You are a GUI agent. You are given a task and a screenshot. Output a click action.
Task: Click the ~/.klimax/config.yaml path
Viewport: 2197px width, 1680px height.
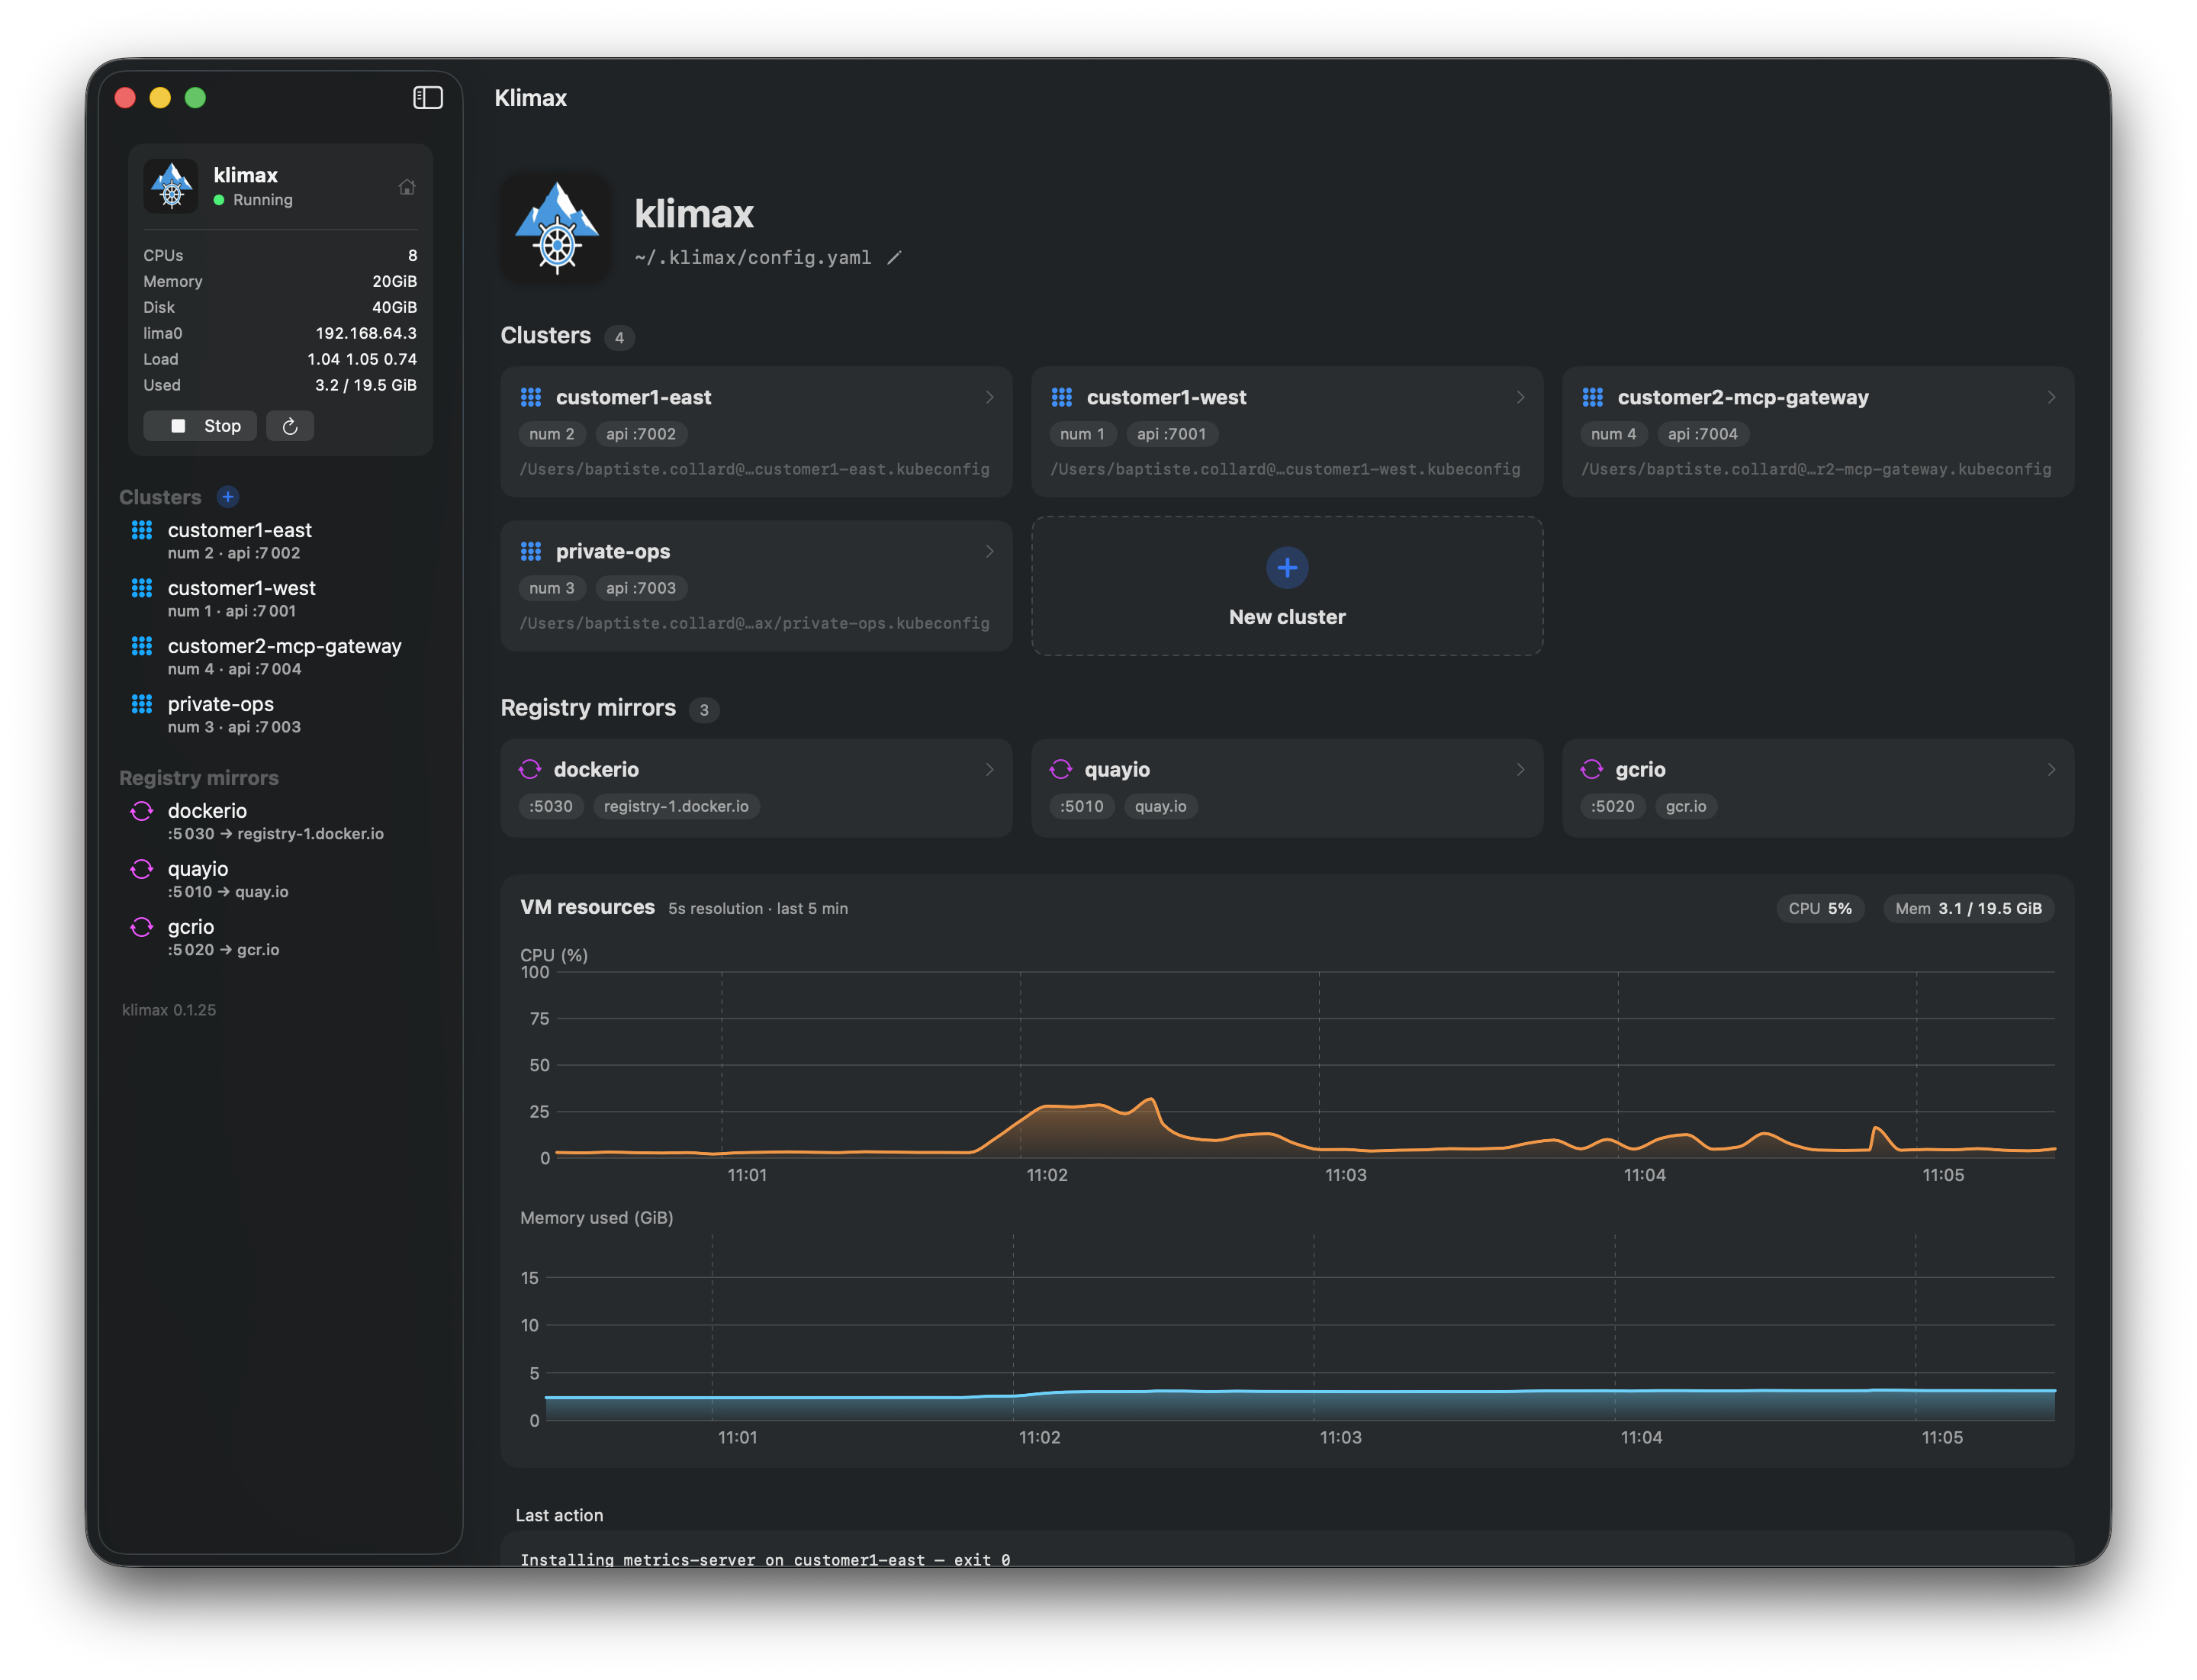point(753,258)
